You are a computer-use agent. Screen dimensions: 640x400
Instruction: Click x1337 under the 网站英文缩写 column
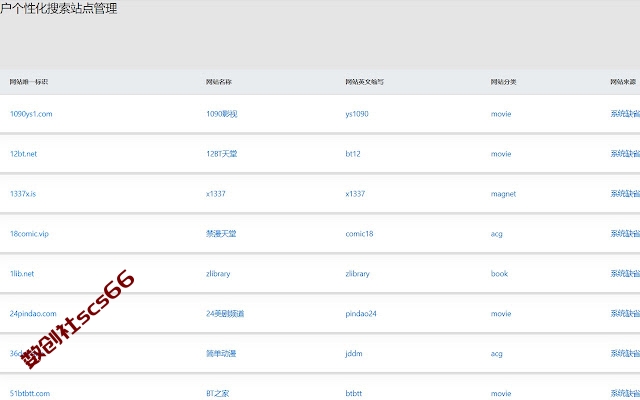(x=355, y=194)
